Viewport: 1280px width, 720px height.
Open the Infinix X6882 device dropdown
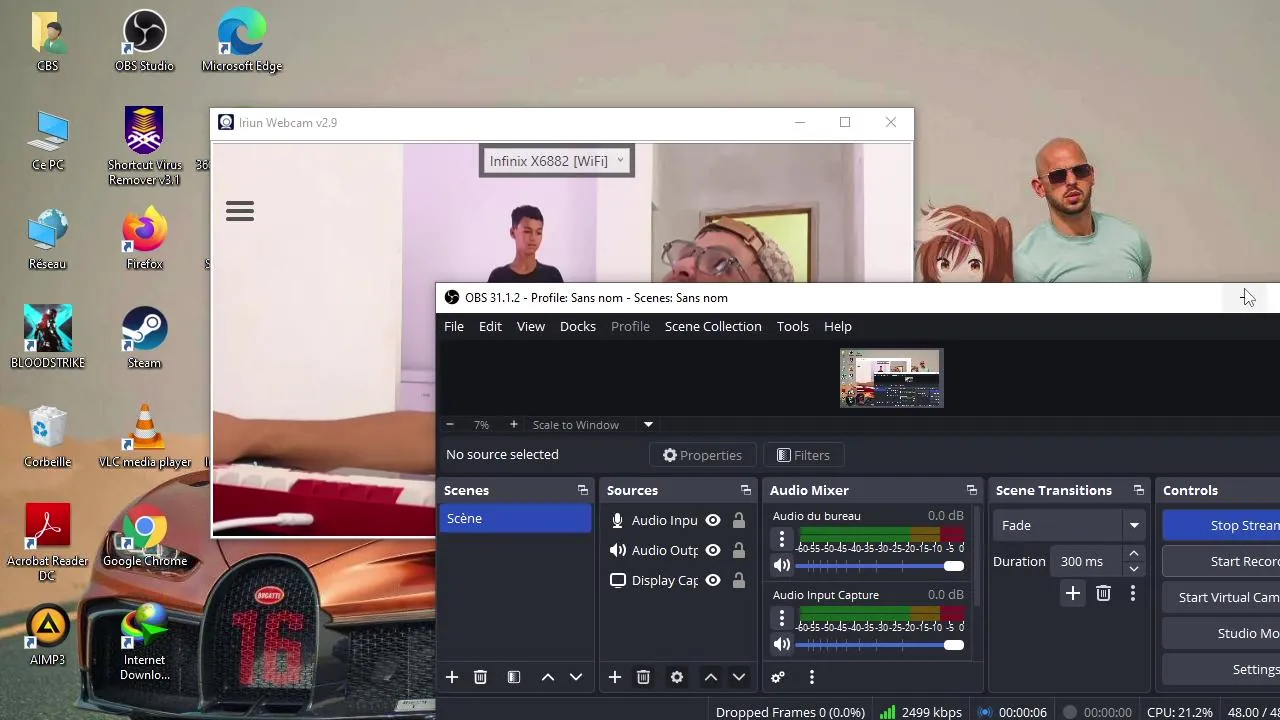[556, 161]
